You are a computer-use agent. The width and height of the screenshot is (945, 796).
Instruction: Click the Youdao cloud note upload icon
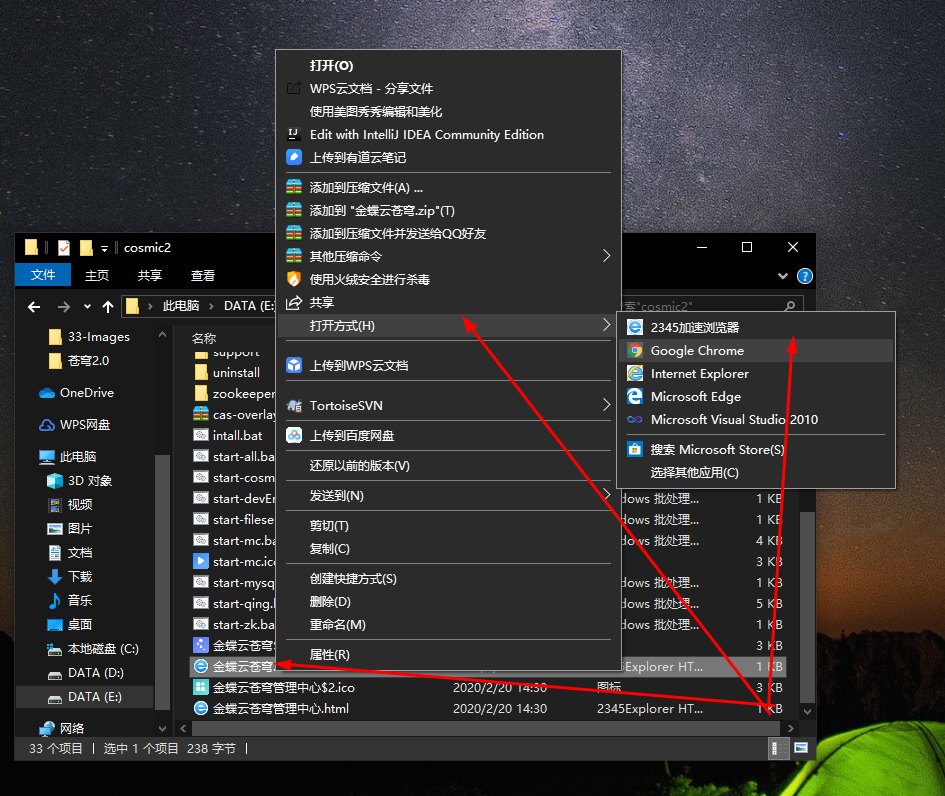point(294,157)
